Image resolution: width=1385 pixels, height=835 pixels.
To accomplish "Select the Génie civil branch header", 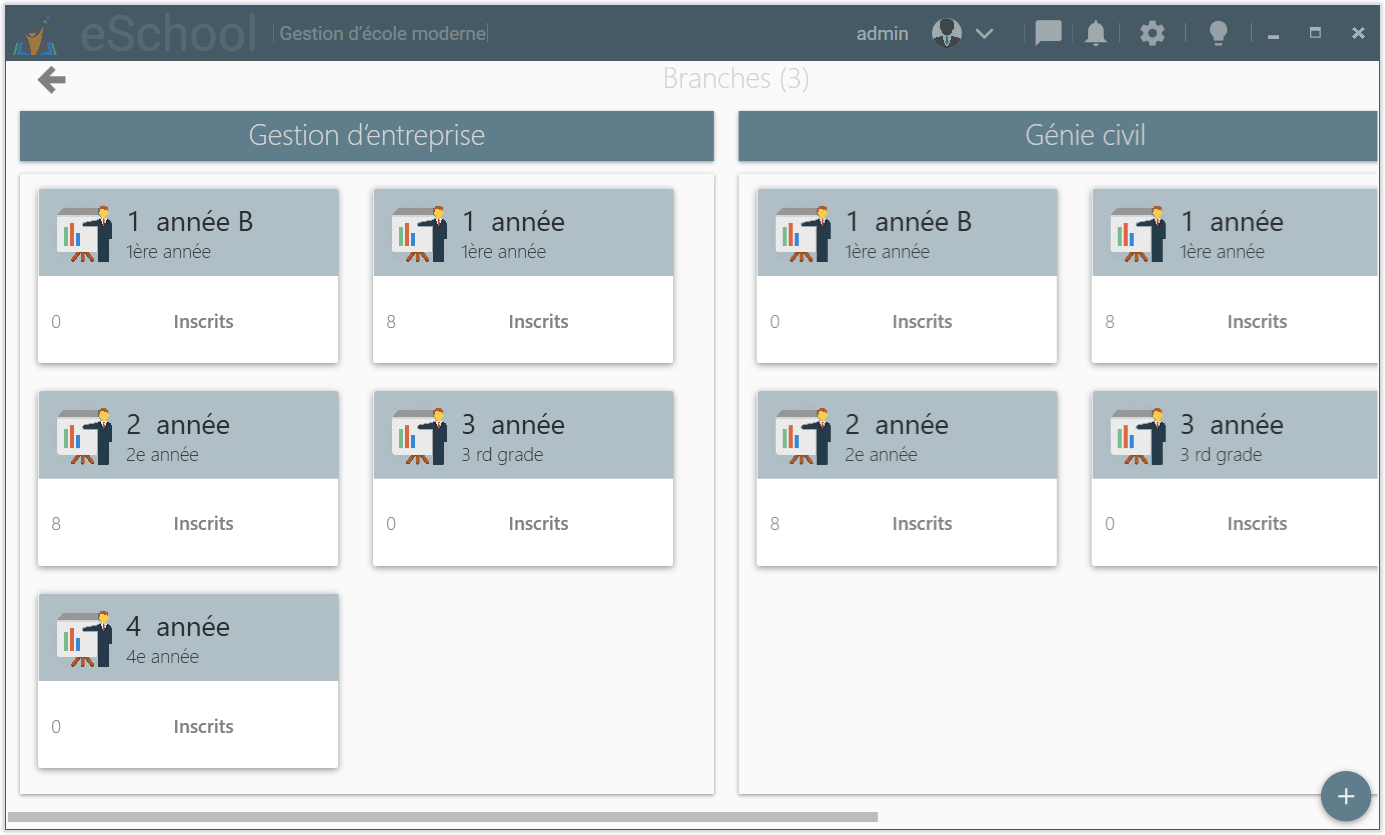I will tap(1085, 136).
